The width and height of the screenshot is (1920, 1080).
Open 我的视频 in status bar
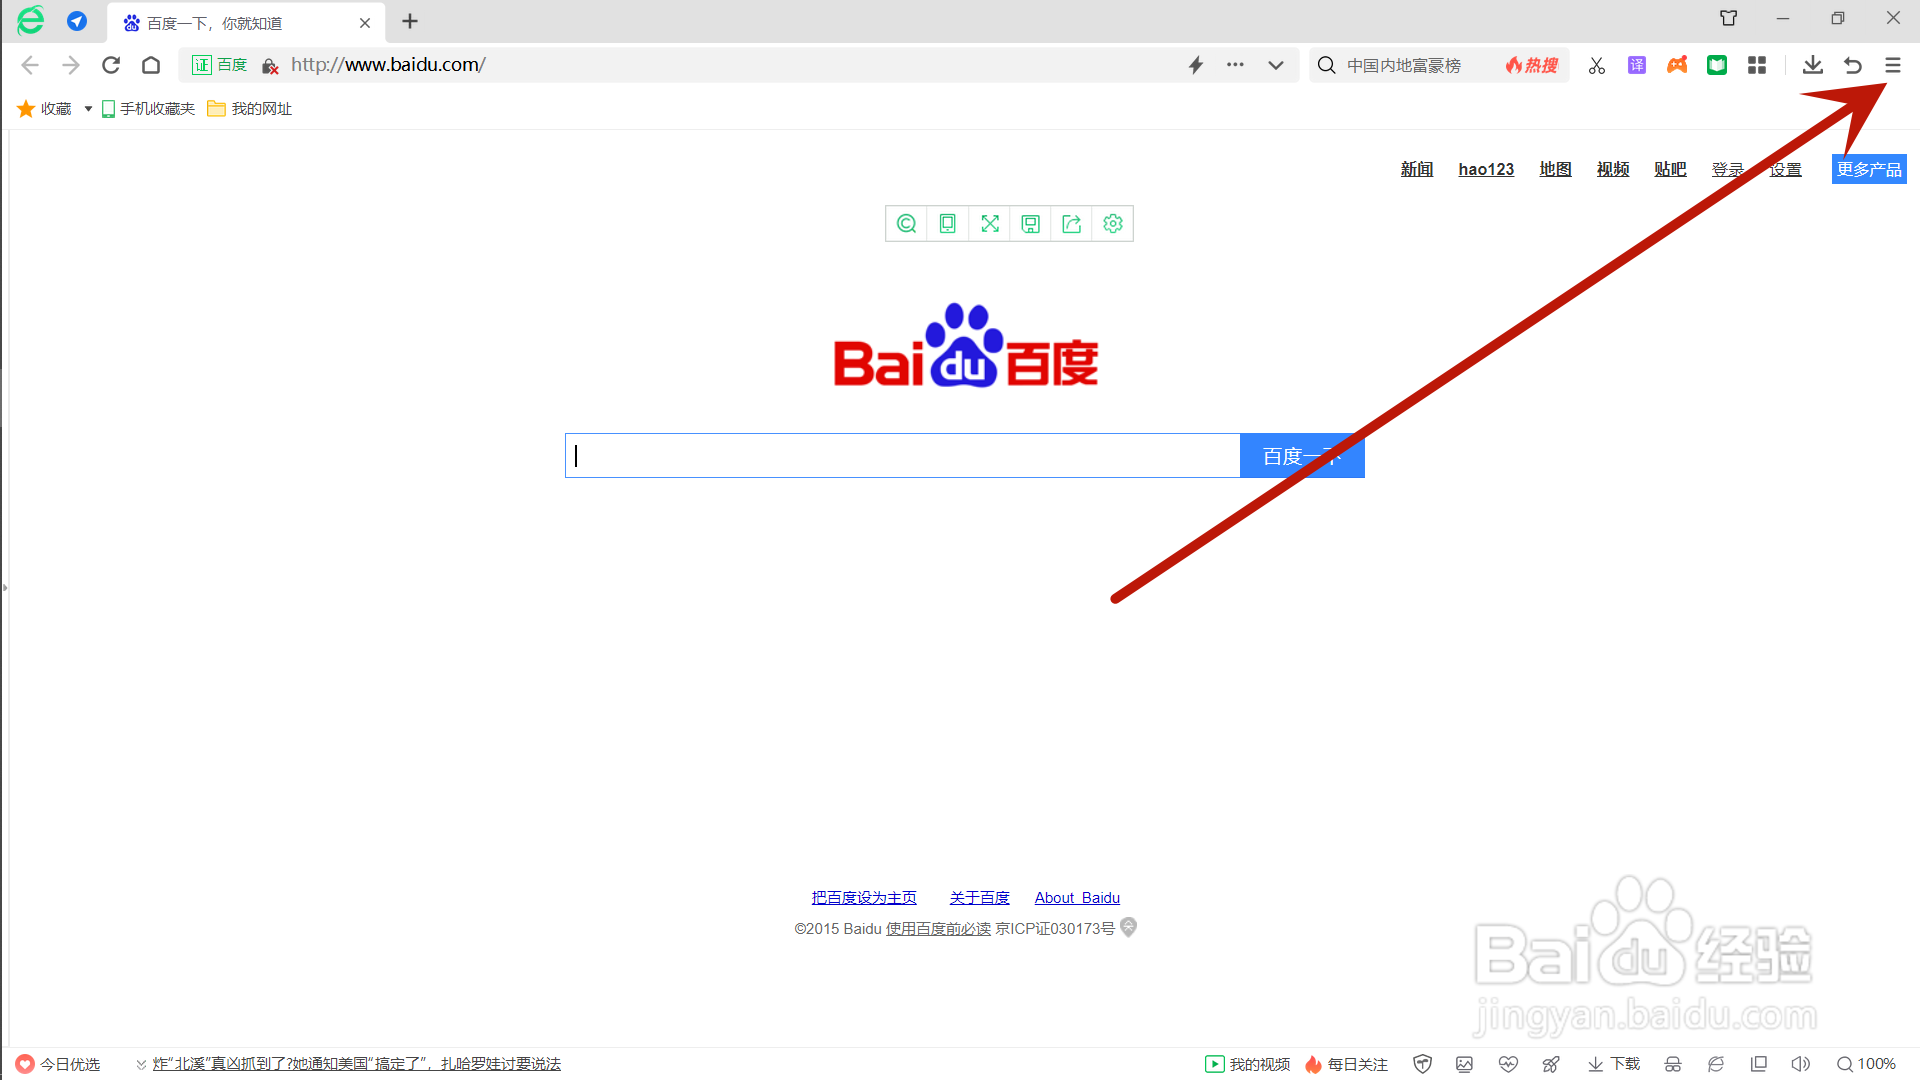pos(1247,1064)
